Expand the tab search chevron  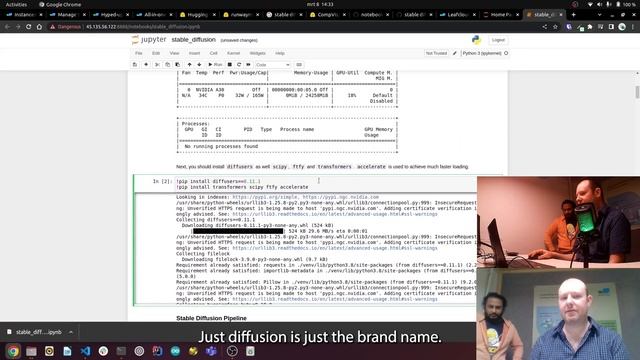tap(599, 15)
